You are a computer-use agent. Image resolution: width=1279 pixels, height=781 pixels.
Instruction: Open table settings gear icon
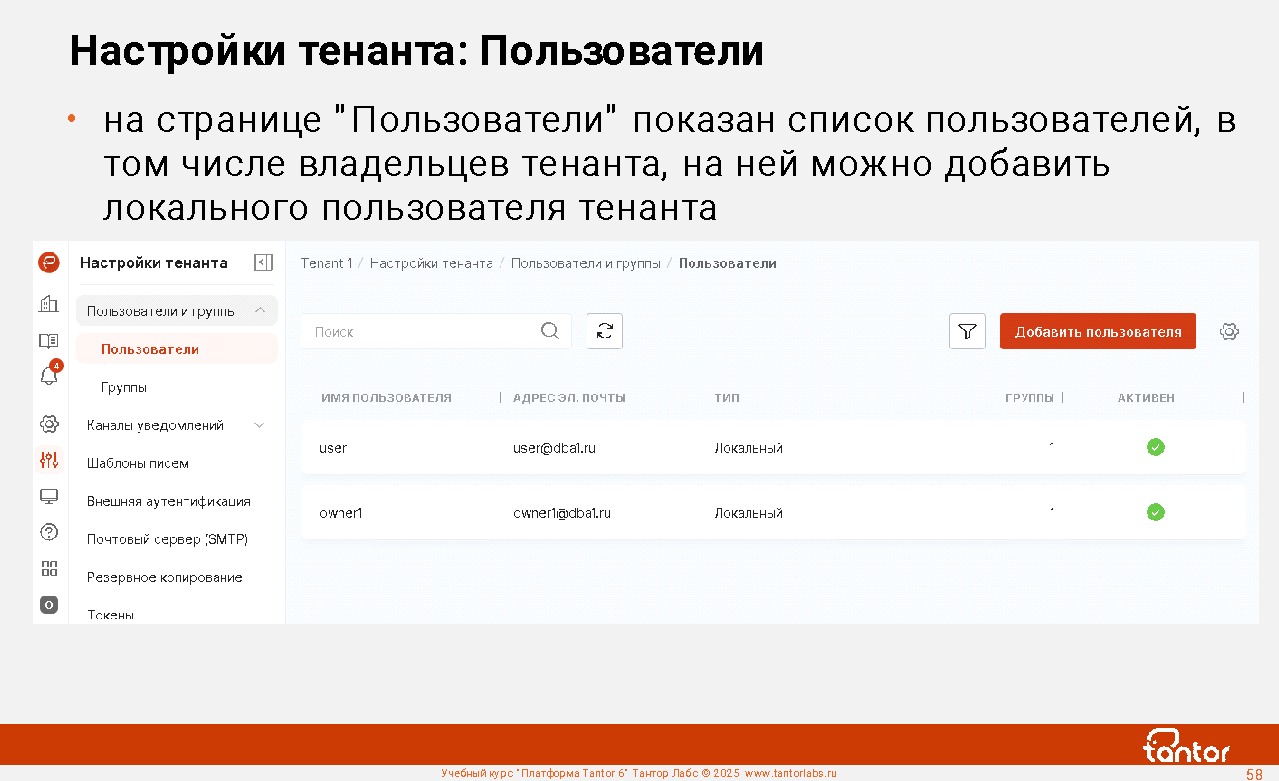coord(1229,331)
